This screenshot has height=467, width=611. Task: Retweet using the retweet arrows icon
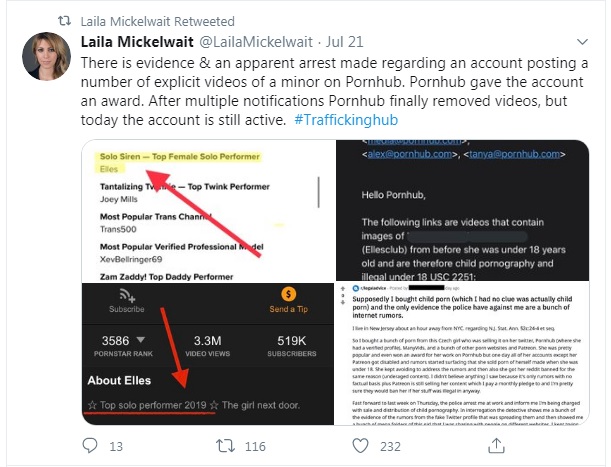pyautogui.click(x=226, y=446)
